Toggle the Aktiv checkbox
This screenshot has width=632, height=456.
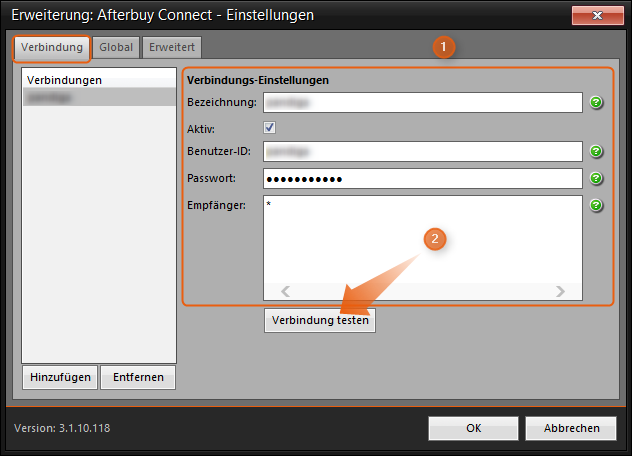click(270, 128)
